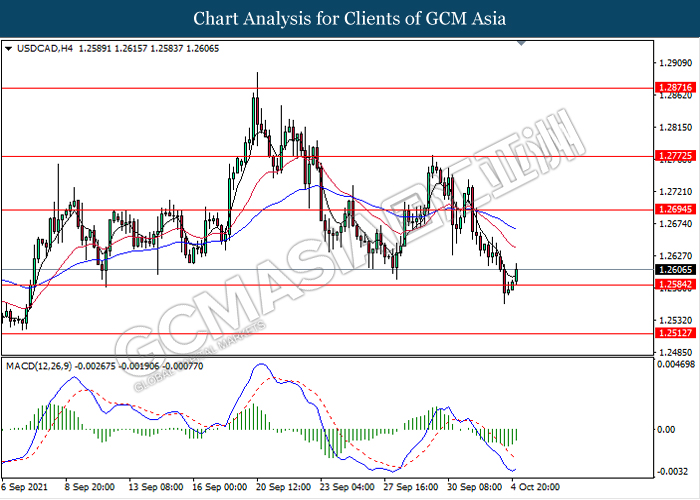Click the MACD scale value 0.004698
Viewport: 700px width, 500px height.
[675, 365]
